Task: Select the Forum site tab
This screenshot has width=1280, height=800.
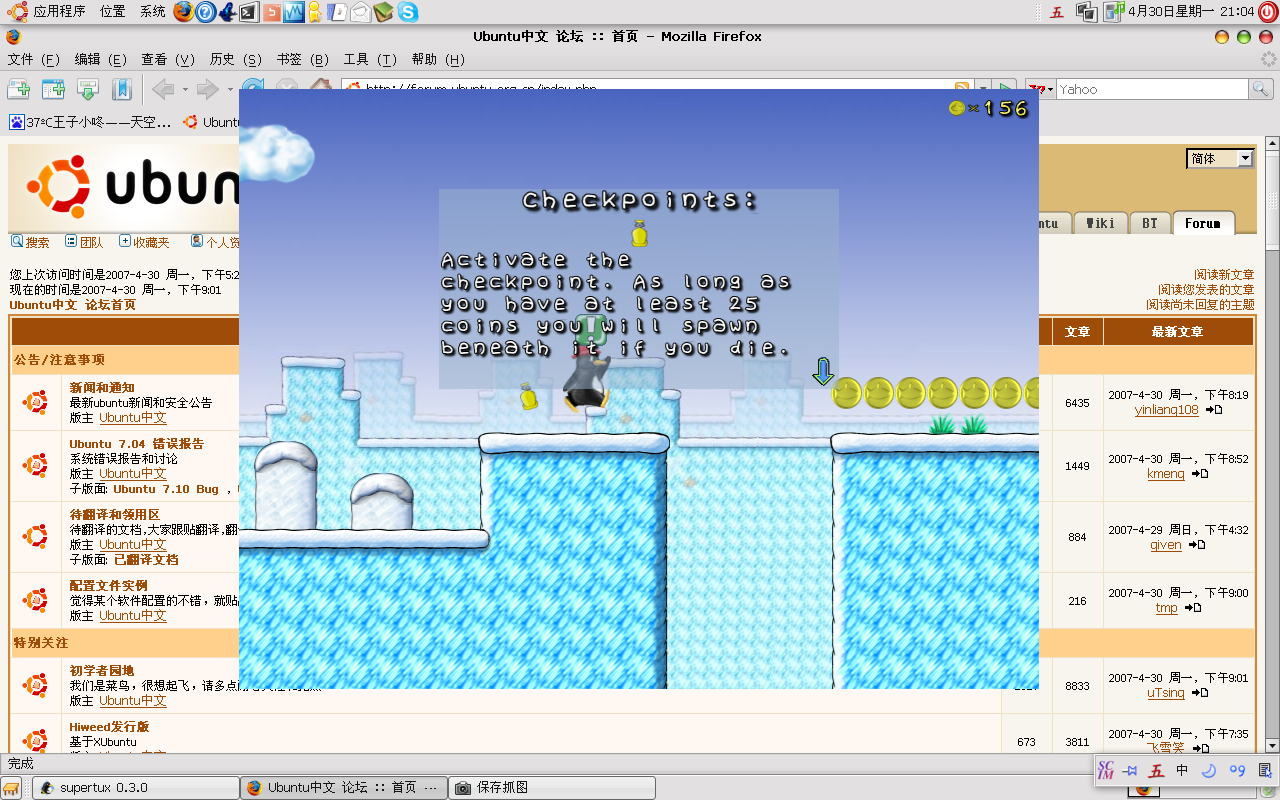Action: pos(1203,223)
